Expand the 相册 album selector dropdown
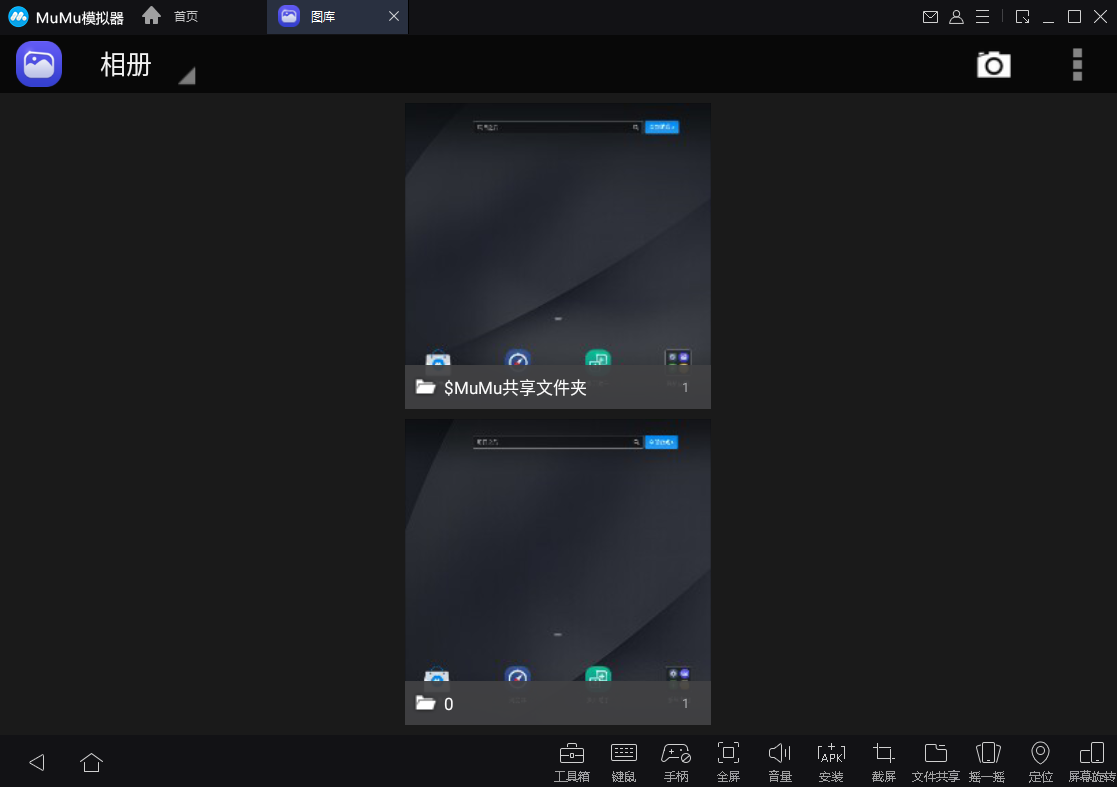This screenshot has height=787, width=1117. click(185, 73)
